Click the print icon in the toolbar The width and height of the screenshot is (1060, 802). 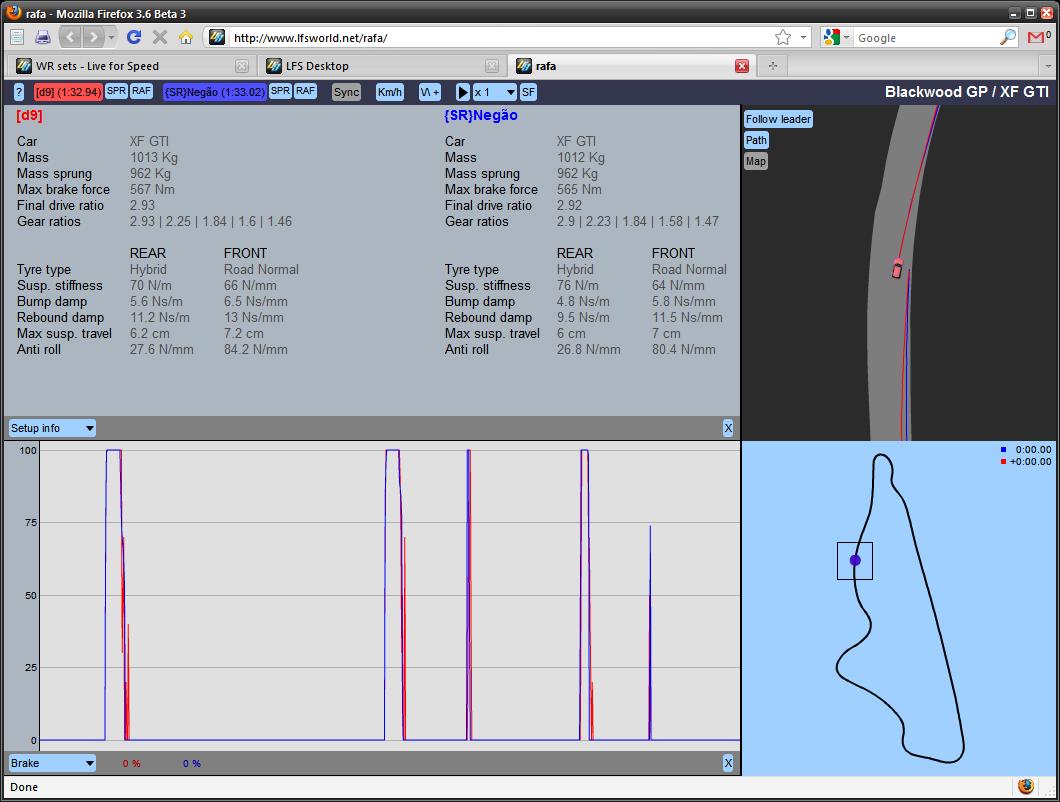[43, 37]
